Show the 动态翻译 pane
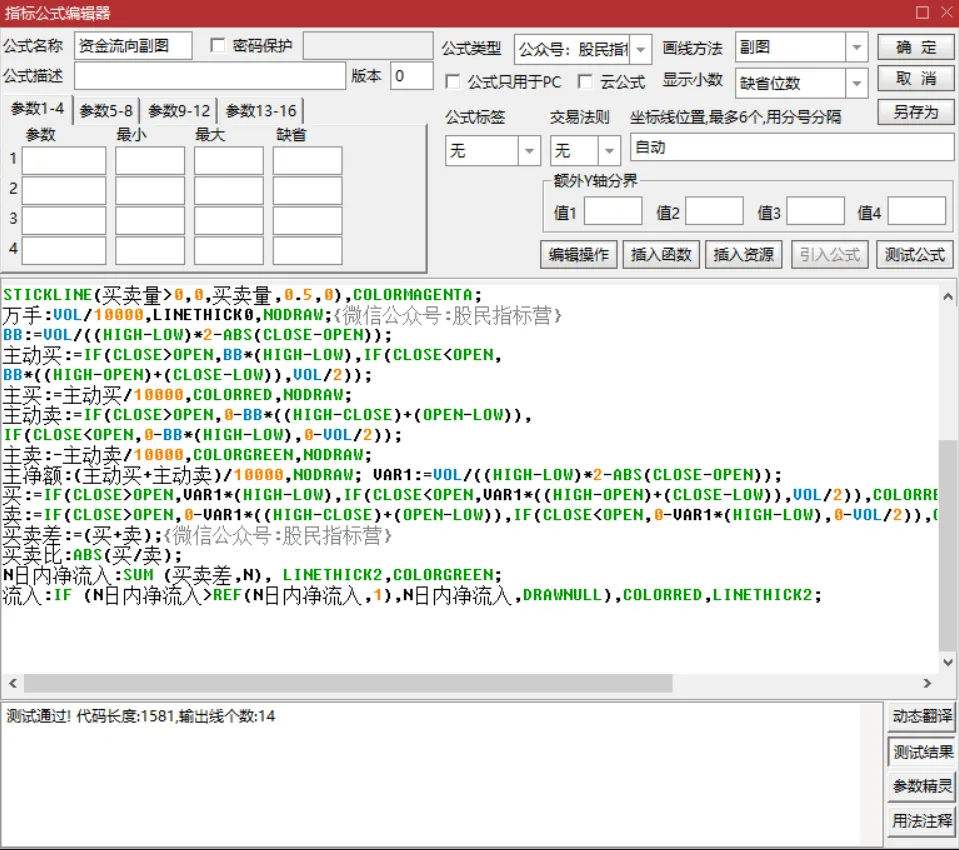 click(922, 716)
